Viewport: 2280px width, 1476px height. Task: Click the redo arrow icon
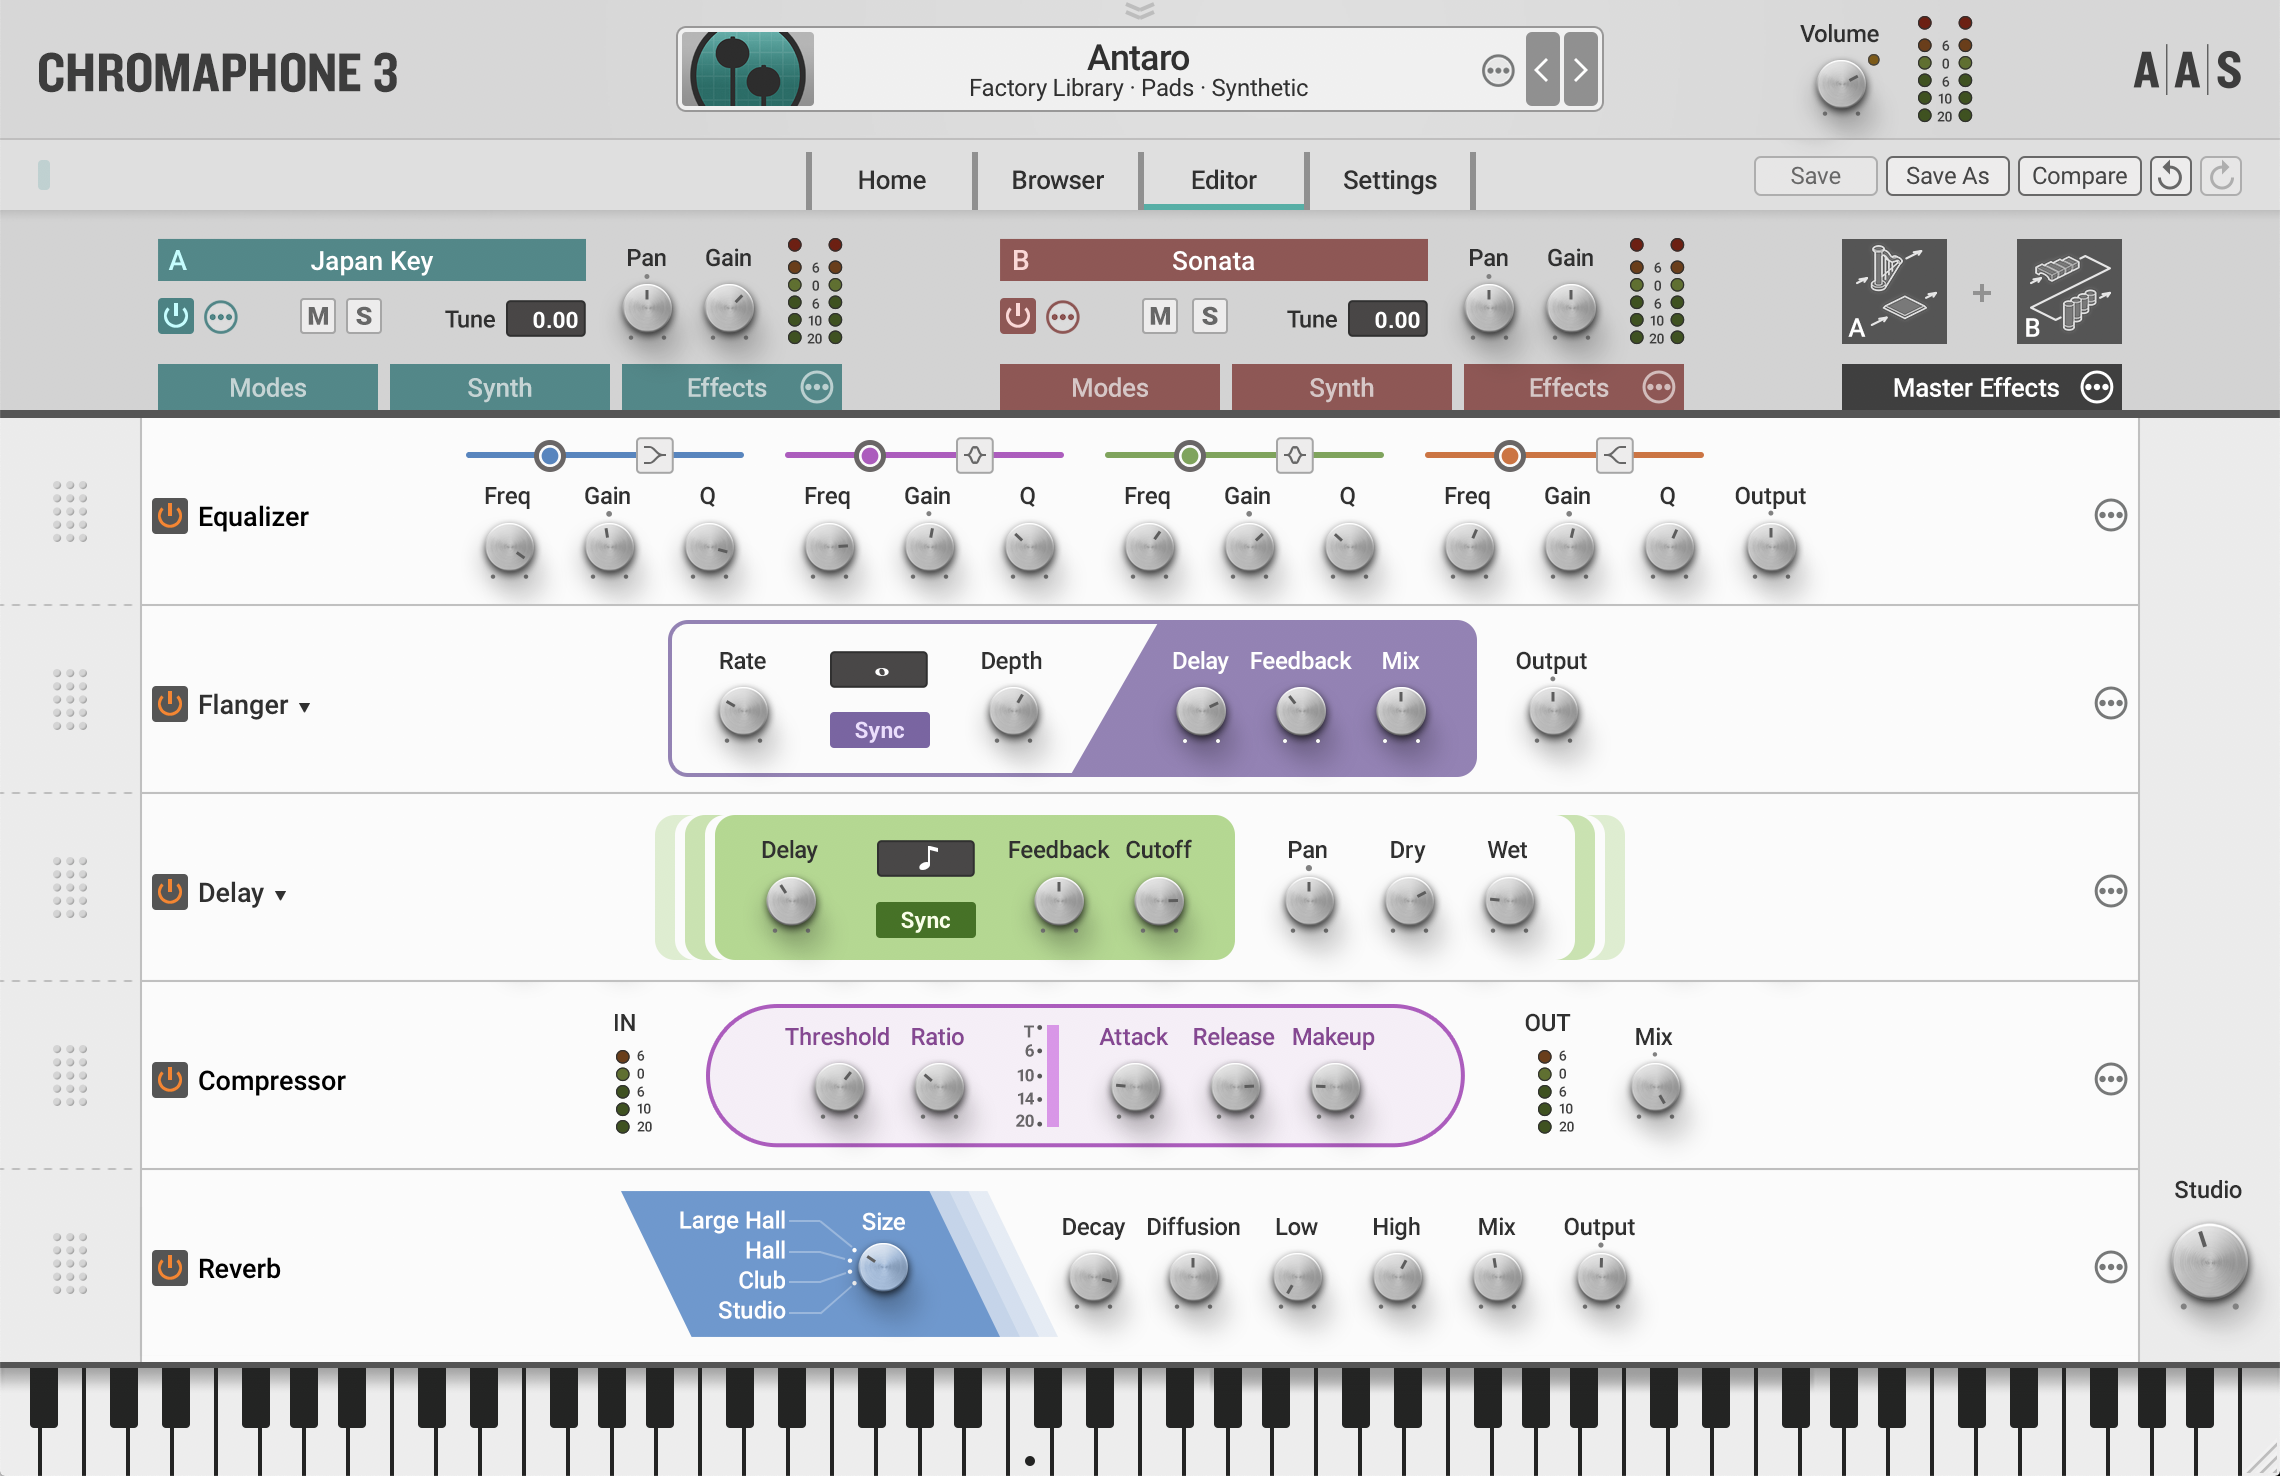coord(2222,175)
